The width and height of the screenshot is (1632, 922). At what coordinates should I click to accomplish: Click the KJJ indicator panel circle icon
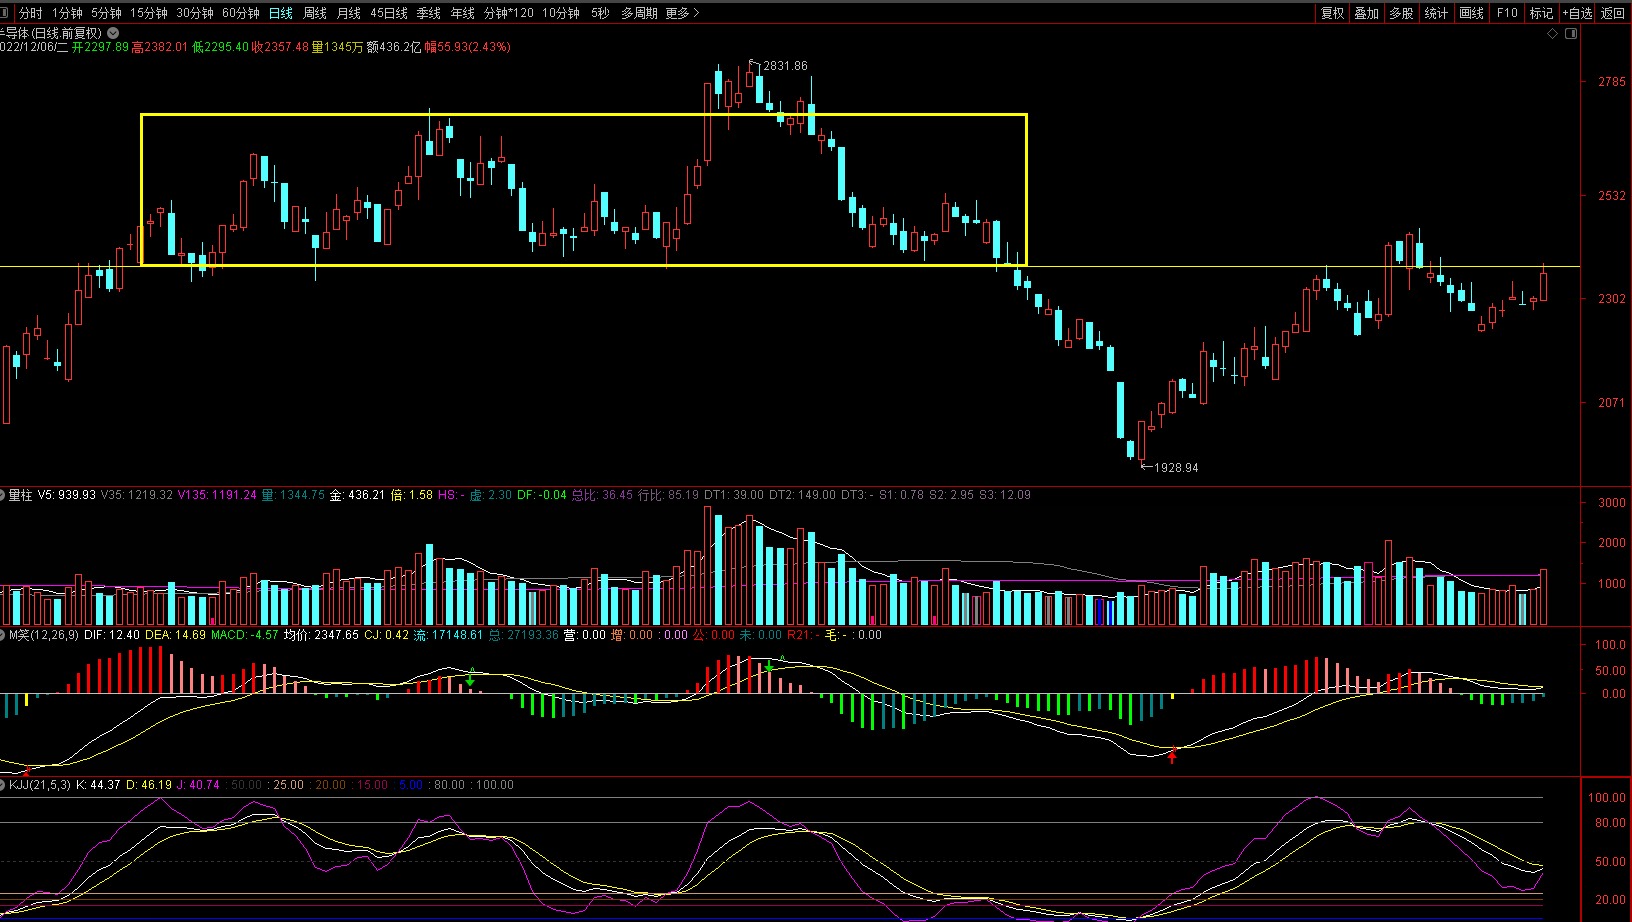[x=3, y=785]
